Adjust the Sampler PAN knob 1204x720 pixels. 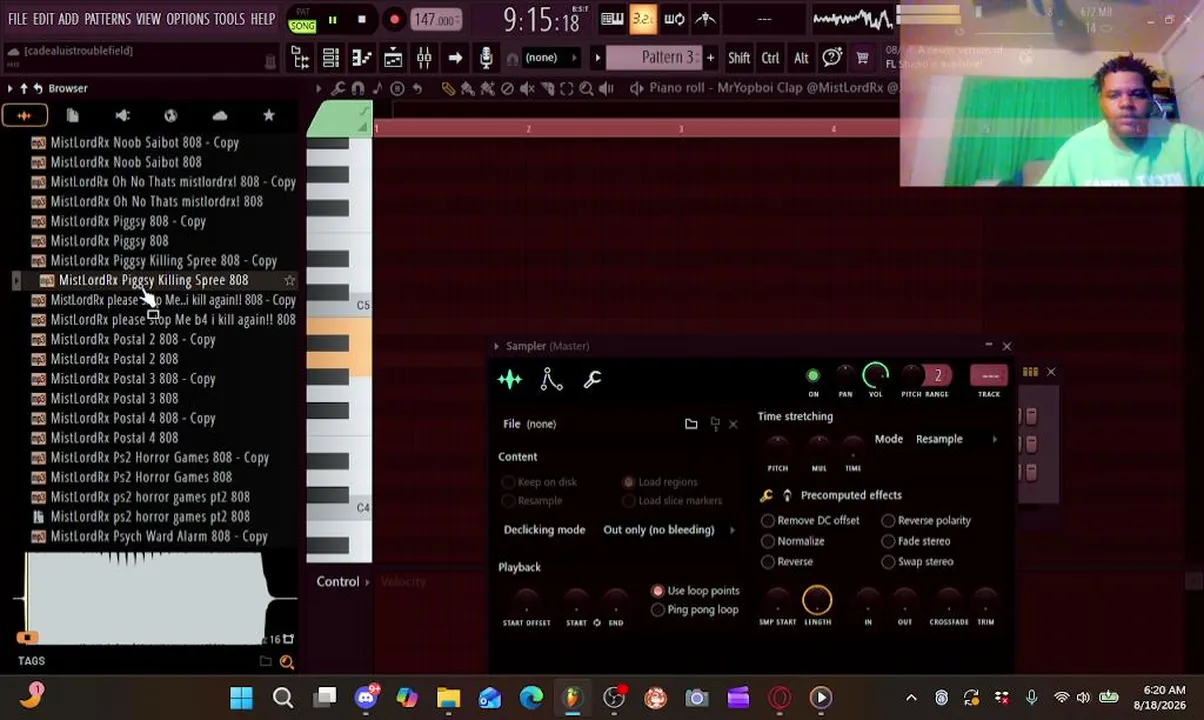845,376
